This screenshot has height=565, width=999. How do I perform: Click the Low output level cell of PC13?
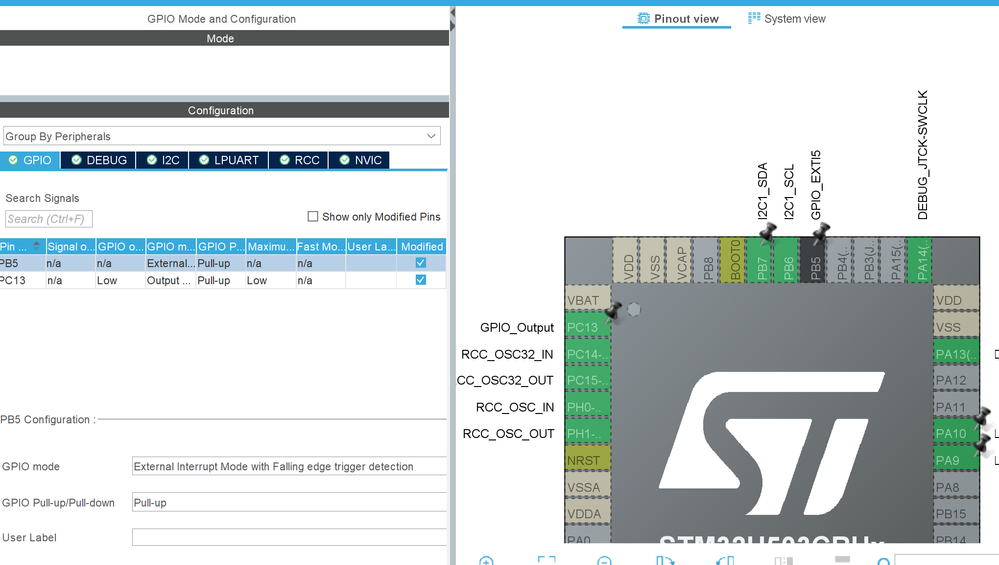120,280
